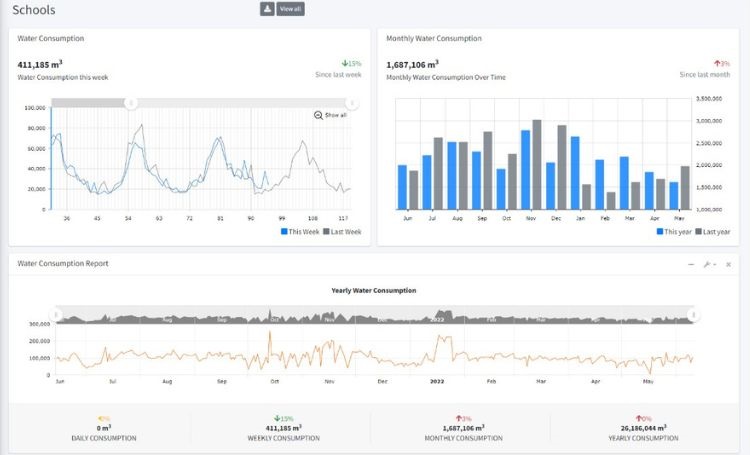Toggle the This Week series in legend

[x=302, y=231]
